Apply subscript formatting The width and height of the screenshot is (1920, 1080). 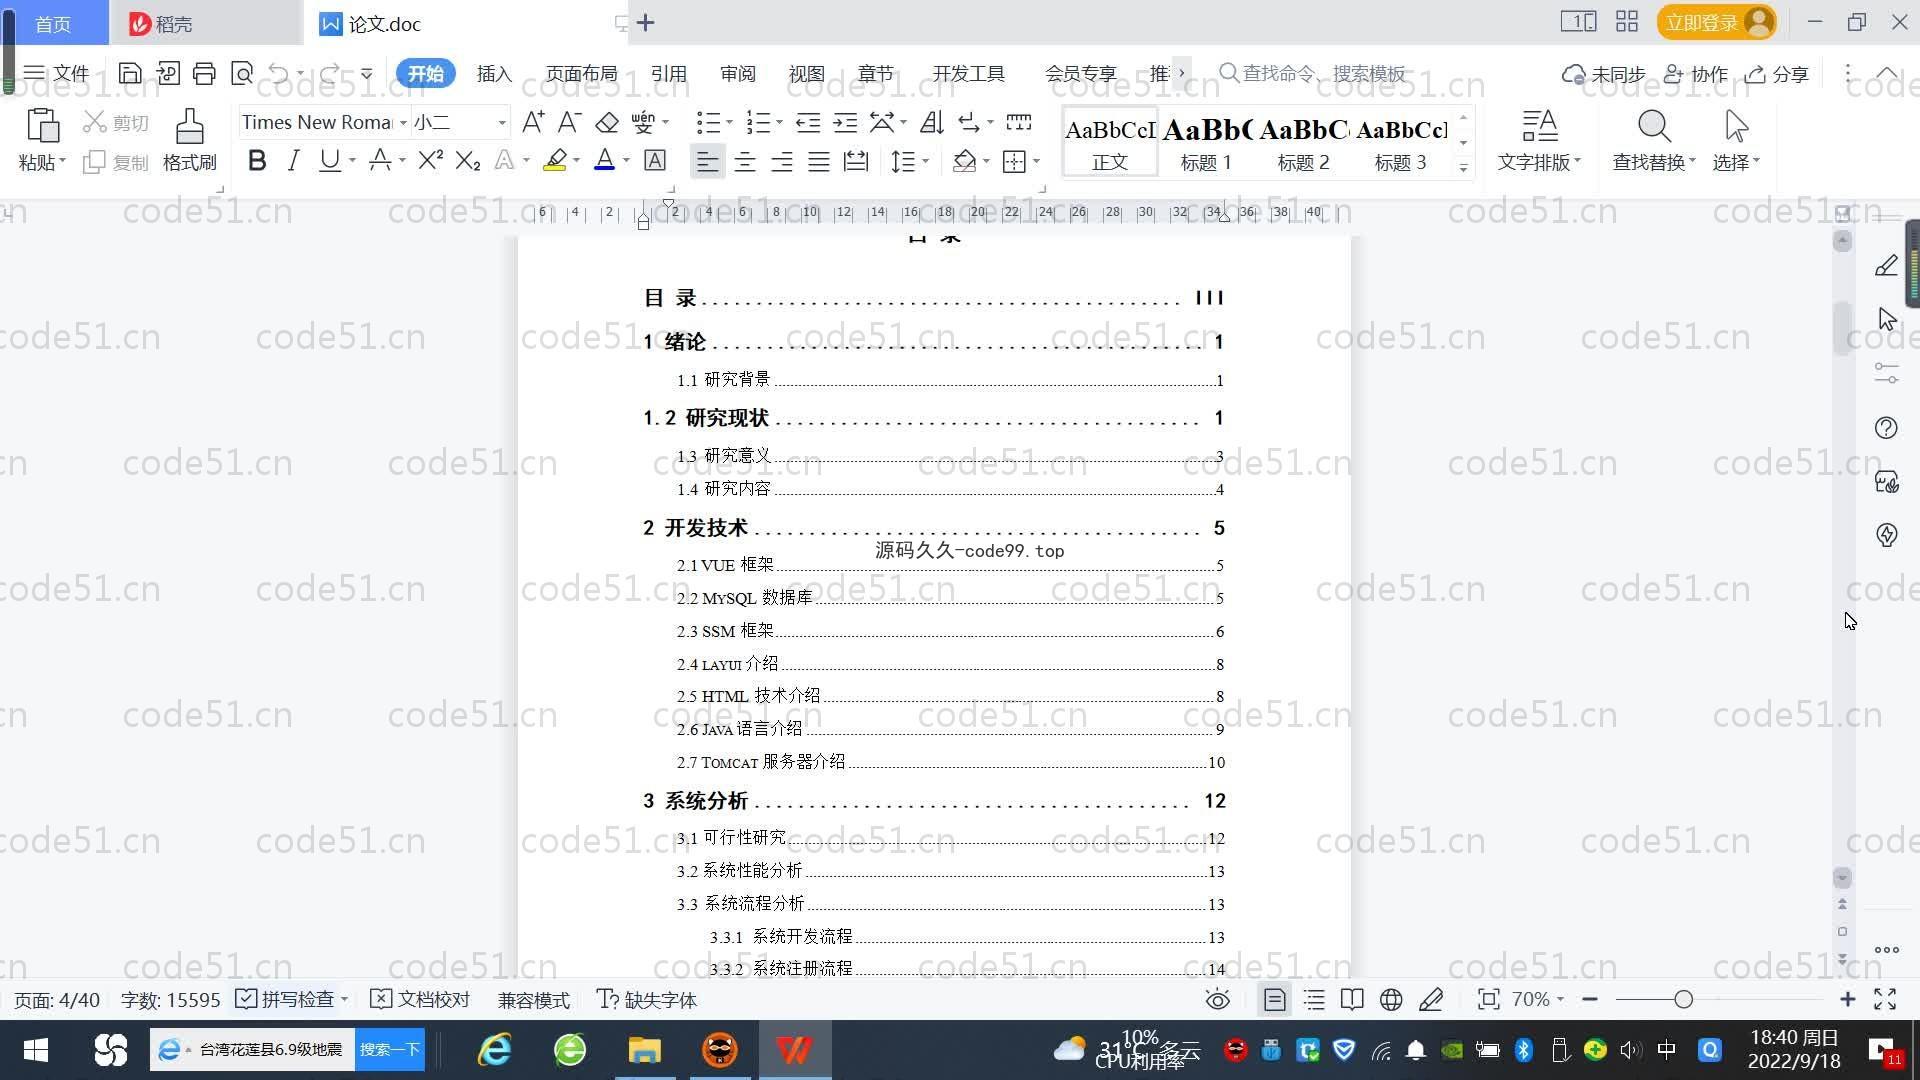coord(467,160)
